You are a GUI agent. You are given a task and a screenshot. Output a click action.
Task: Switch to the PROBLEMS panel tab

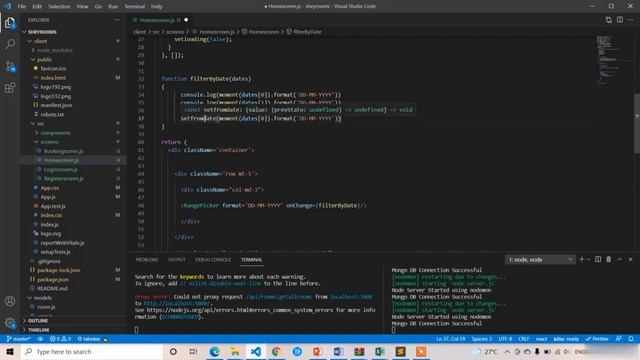pos(147,260)
